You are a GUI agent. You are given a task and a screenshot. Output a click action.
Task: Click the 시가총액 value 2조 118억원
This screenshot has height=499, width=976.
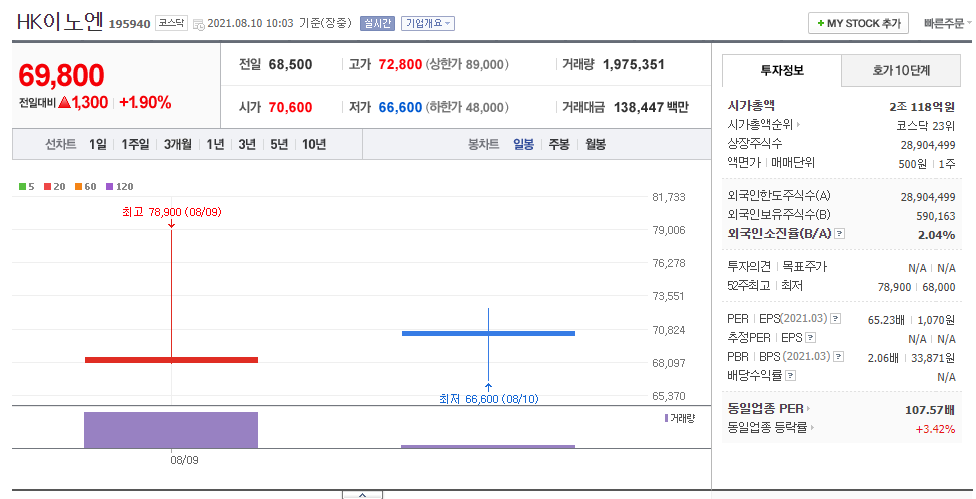[922, 106]
